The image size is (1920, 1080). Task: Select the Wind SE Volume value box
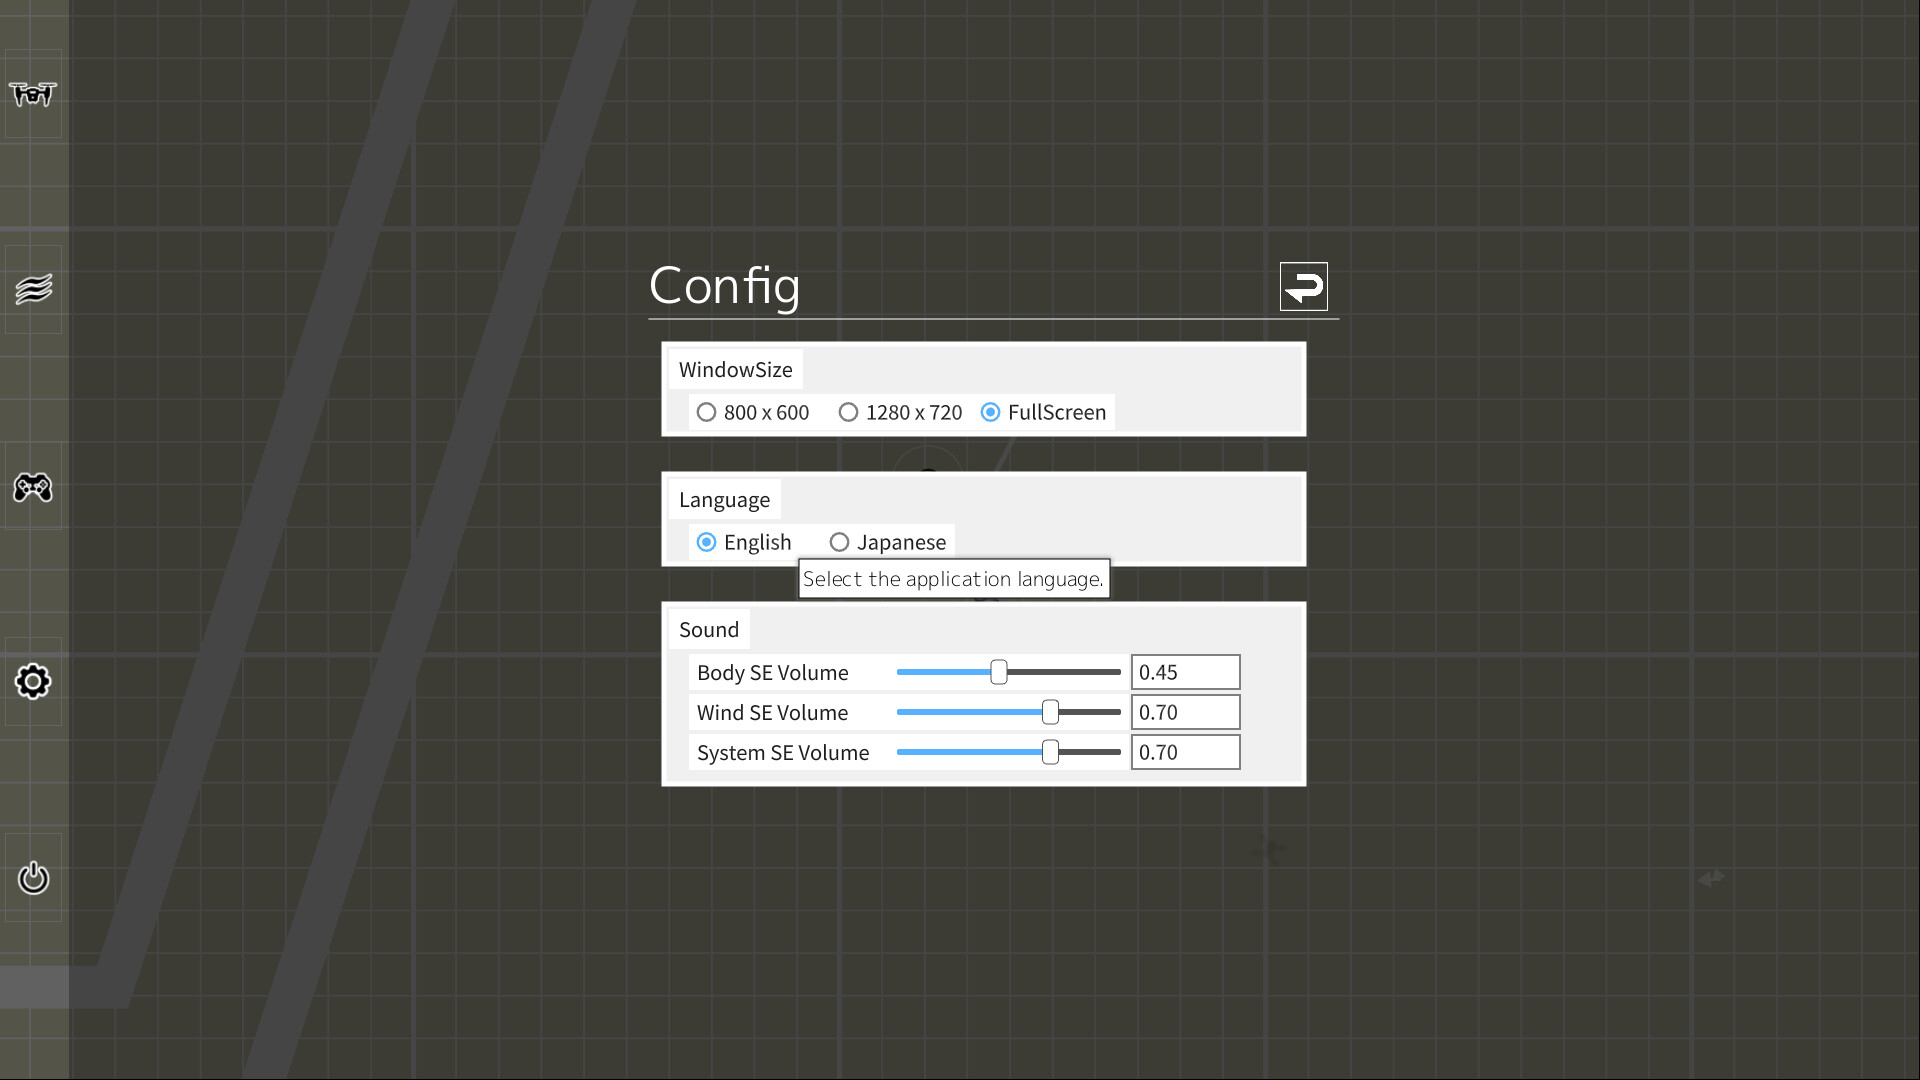tap(1185, 712)
